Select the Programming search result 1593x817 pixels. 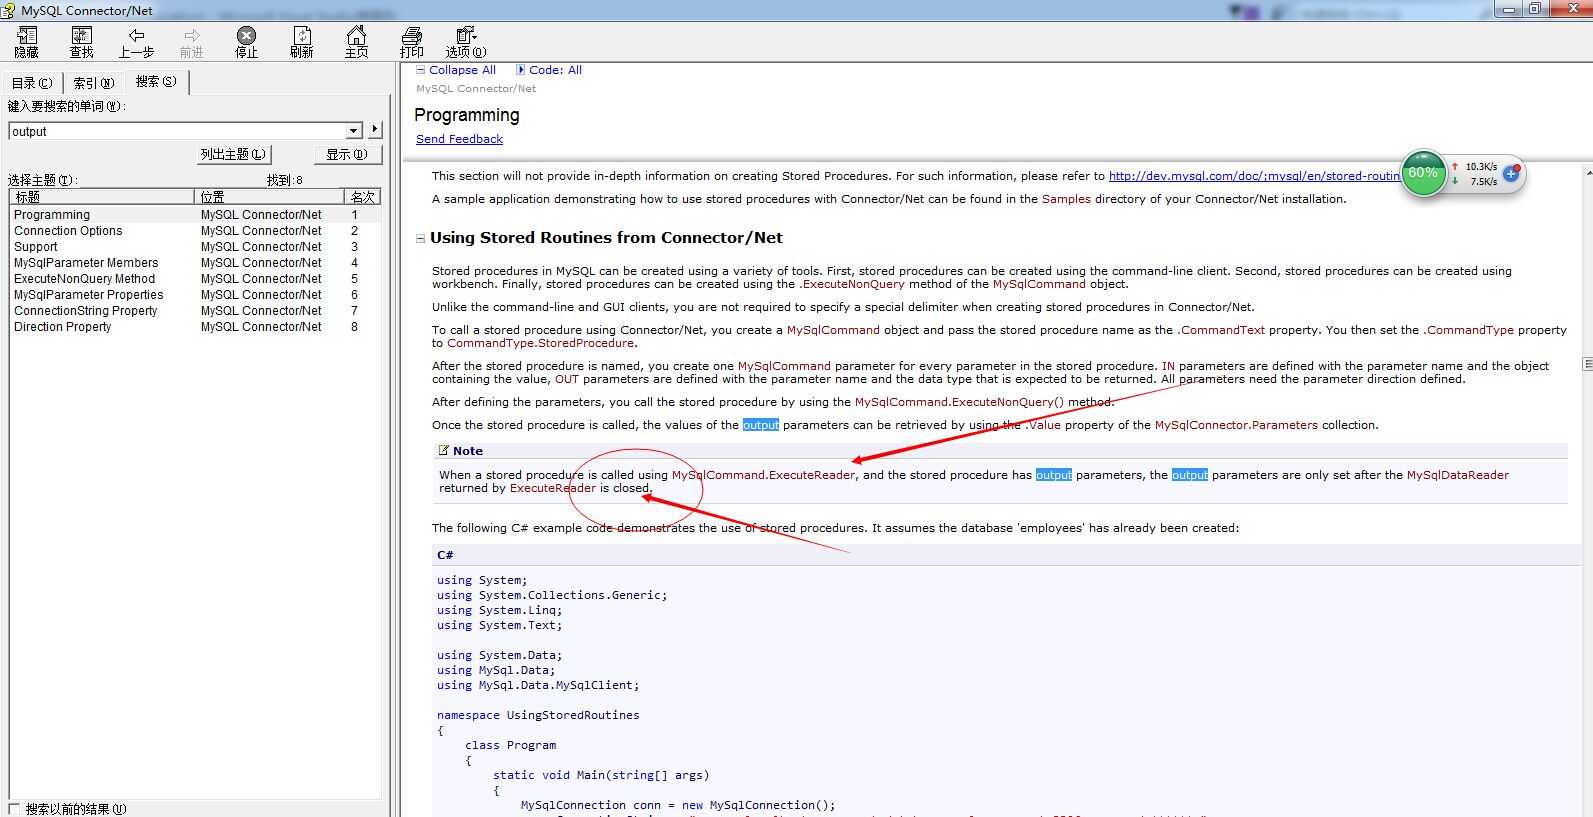(x=195, y=215)
